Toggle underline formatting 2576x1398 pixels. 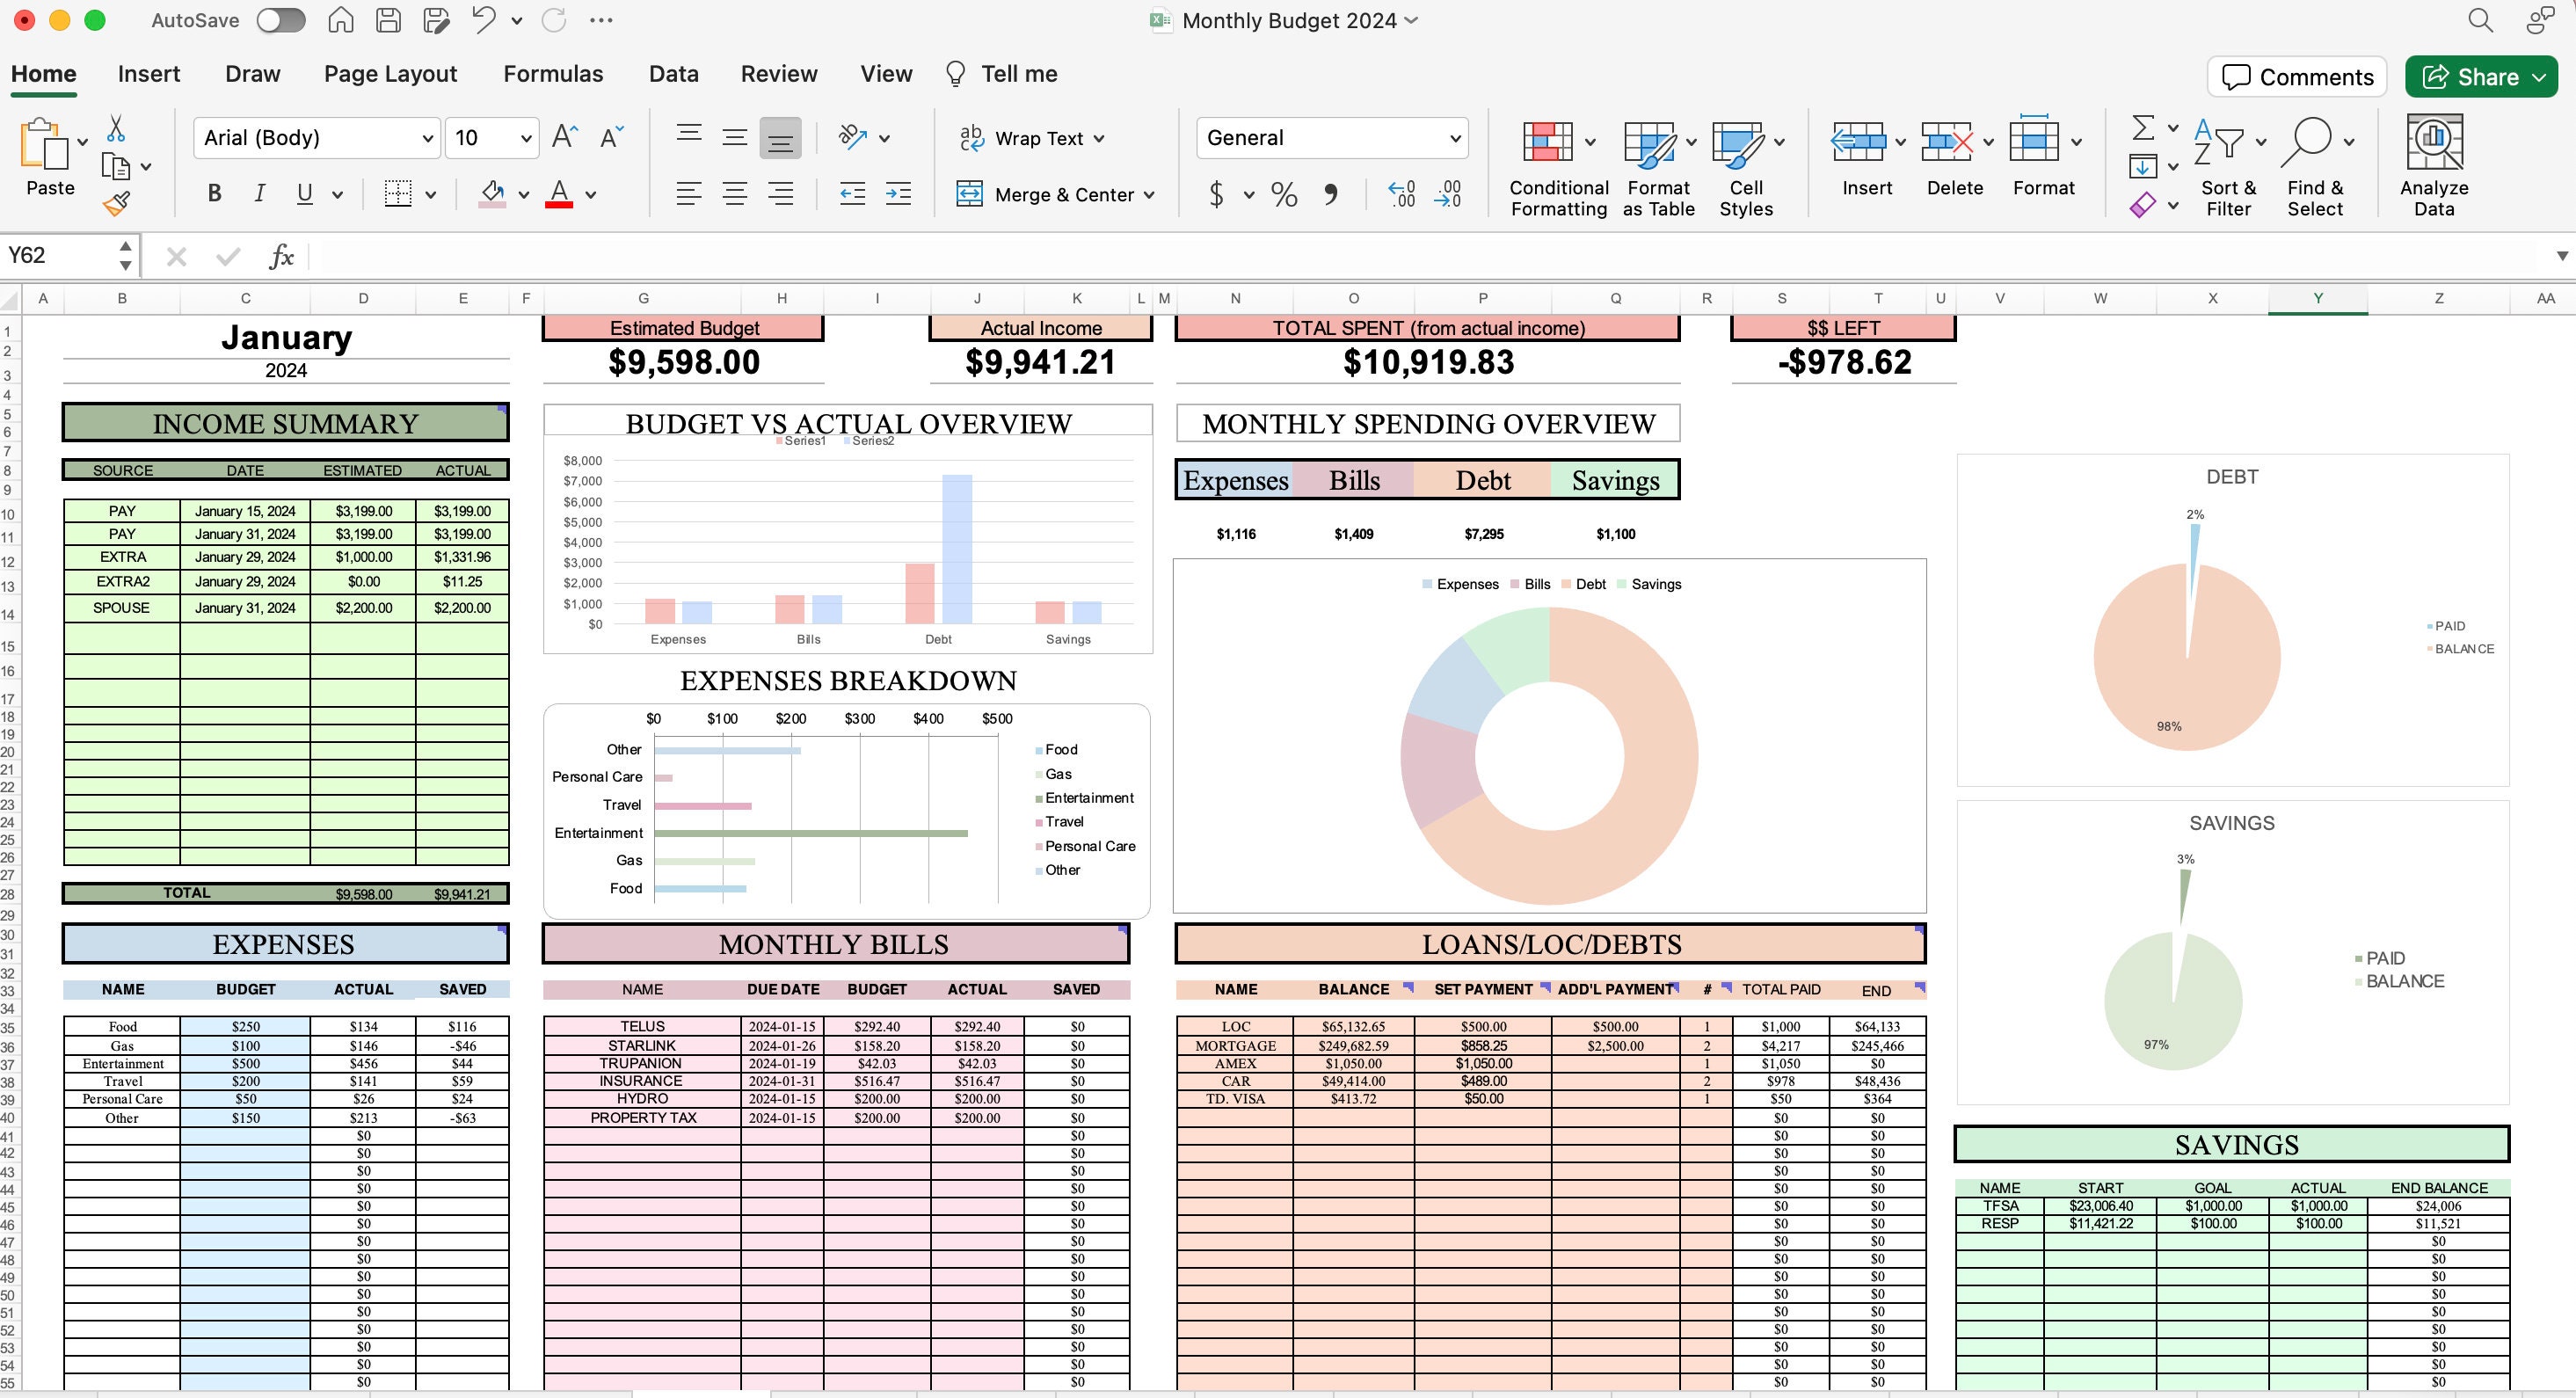[303, 193]
